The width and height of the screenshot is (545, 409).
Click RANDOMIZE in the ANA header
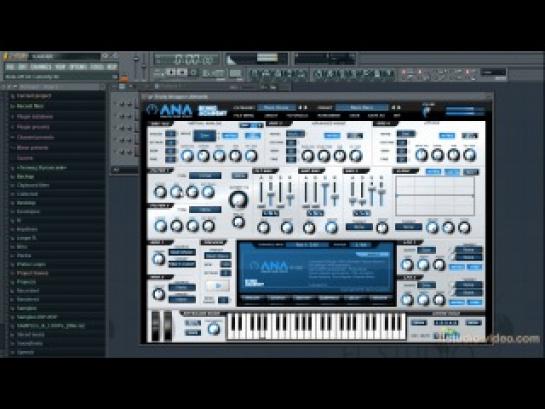point(328,116)
